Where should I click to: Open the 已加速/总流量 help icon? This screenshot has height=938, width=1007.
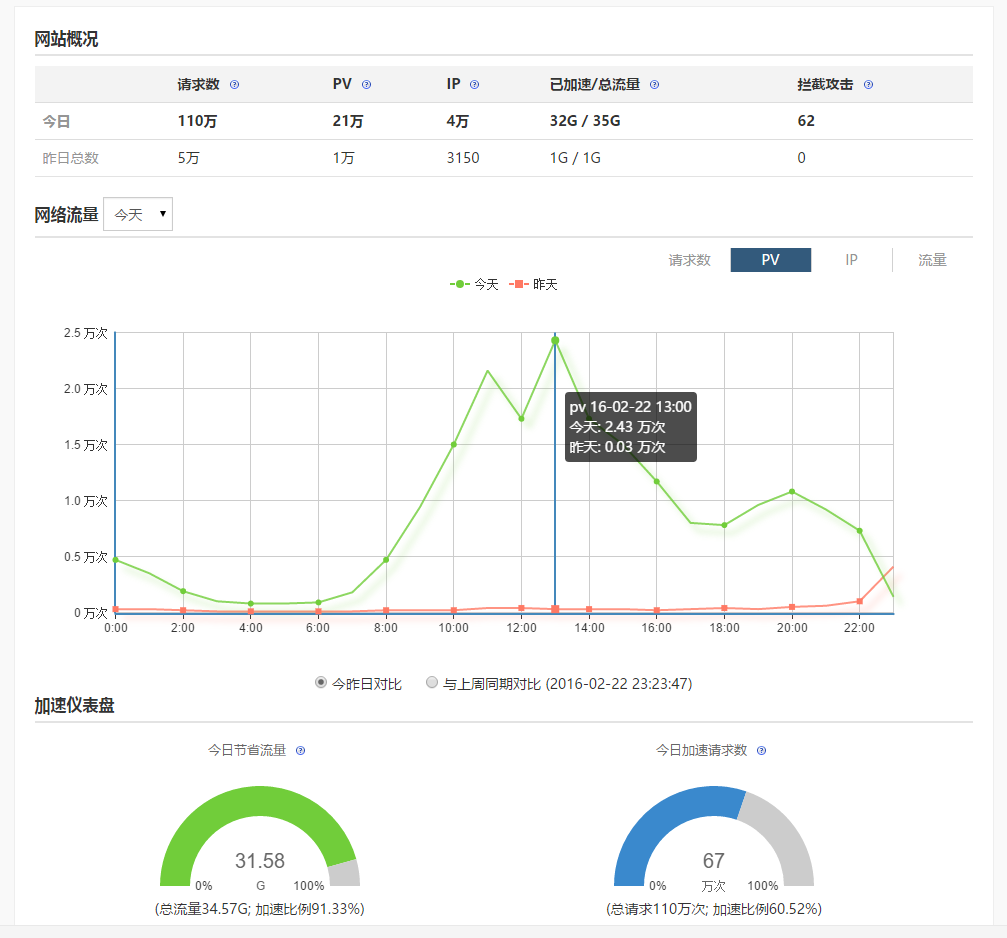(654, 85)
